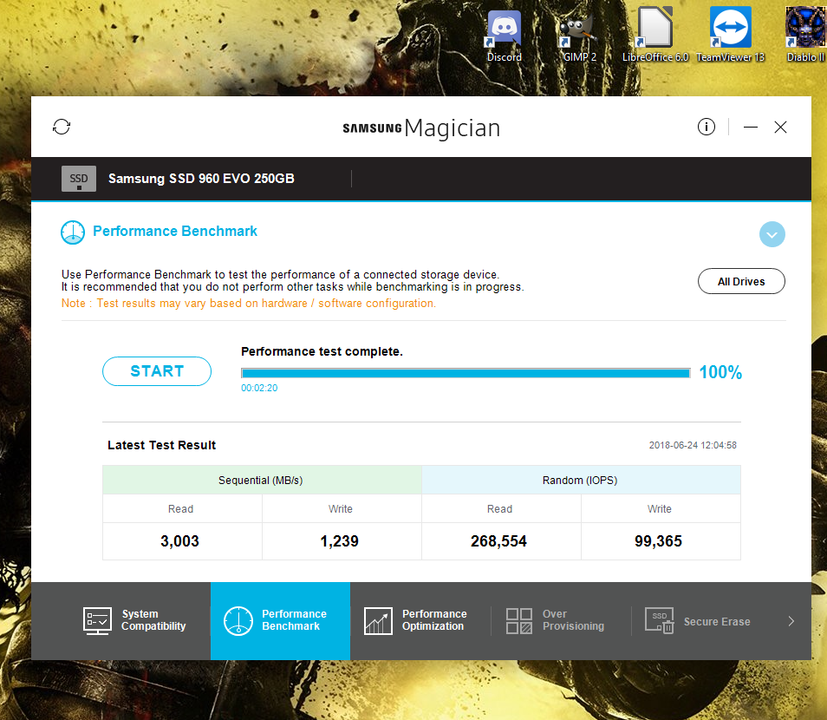The height and width of the screenshot is (720, 827).
Task: Open GIMP 2 desktop shortcut
Action: click(x=580, y=35)
